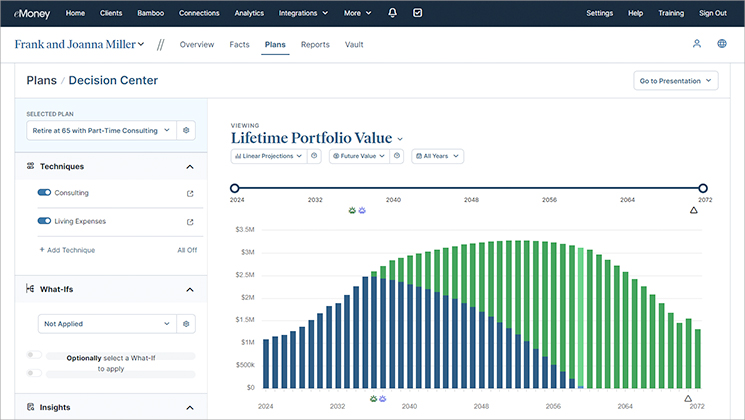
Task: Open the All Years dropdown
Action: click(438, 156)
